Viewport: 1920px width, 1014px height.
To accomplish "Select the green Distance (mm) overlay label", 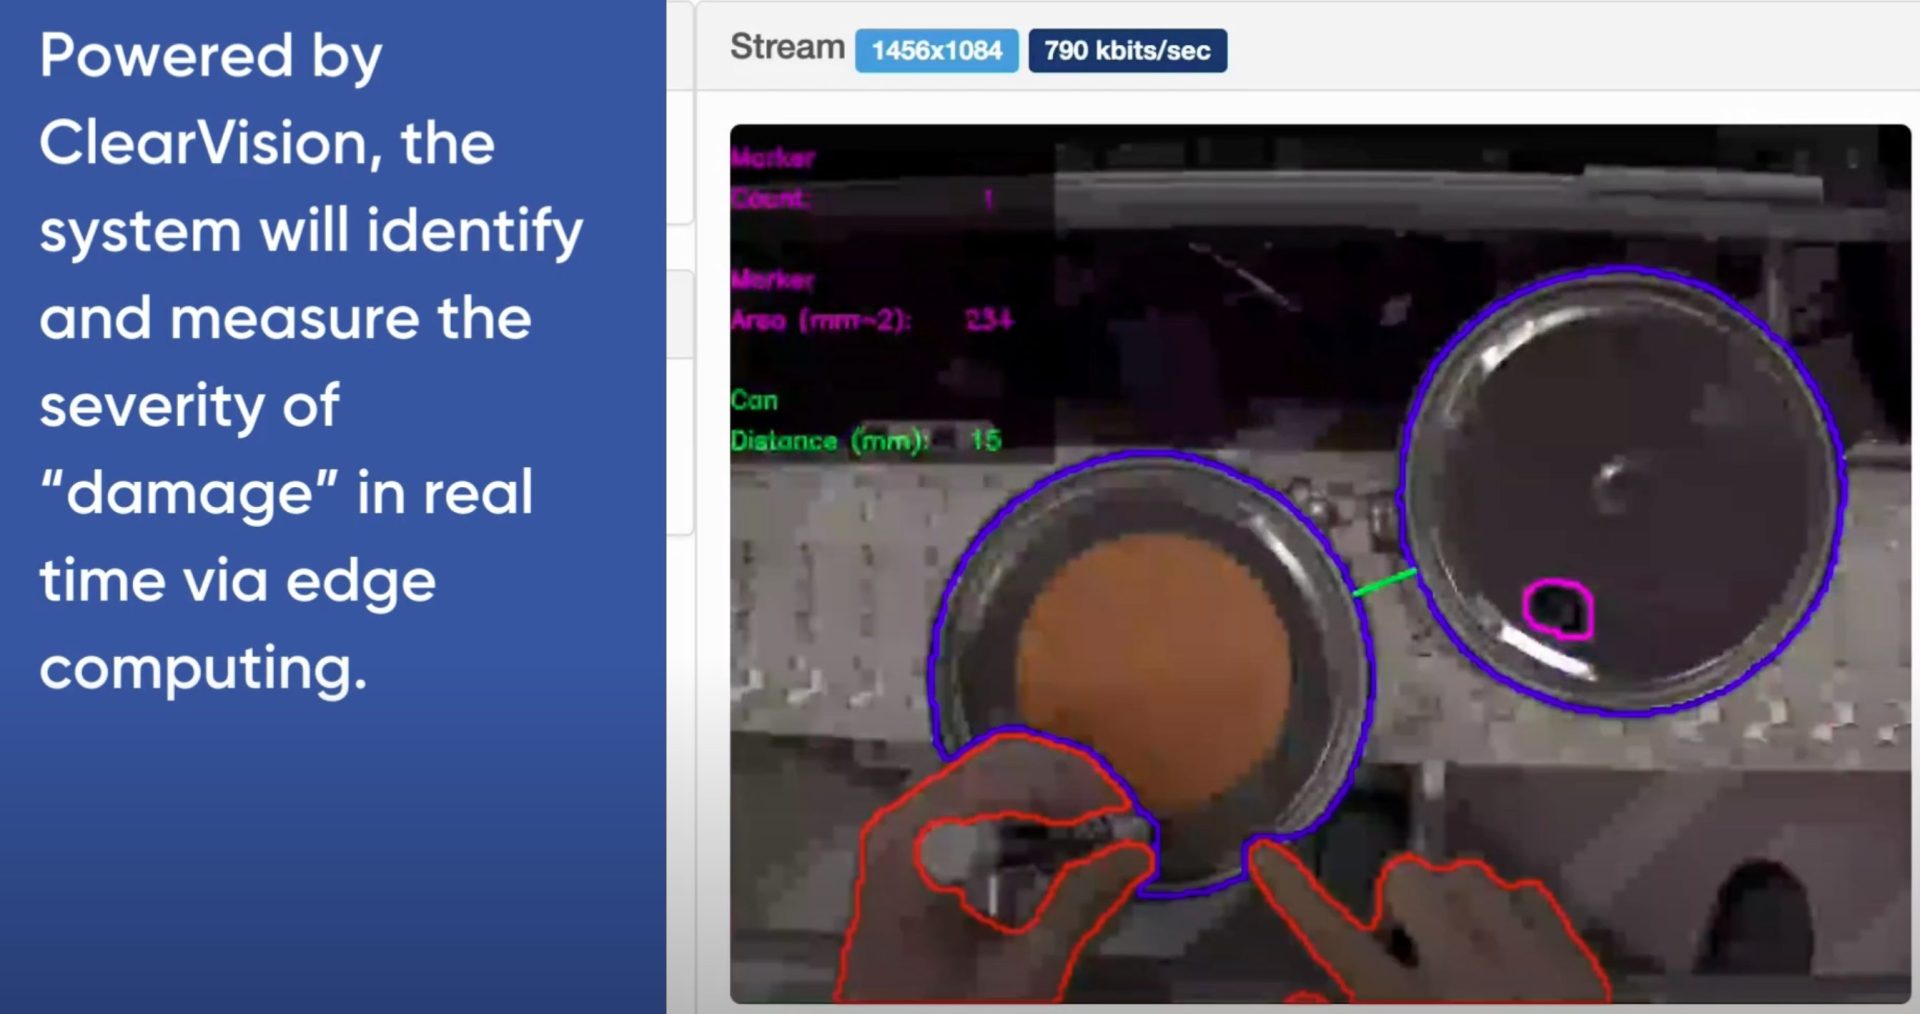I will click(x=829, y=441).
